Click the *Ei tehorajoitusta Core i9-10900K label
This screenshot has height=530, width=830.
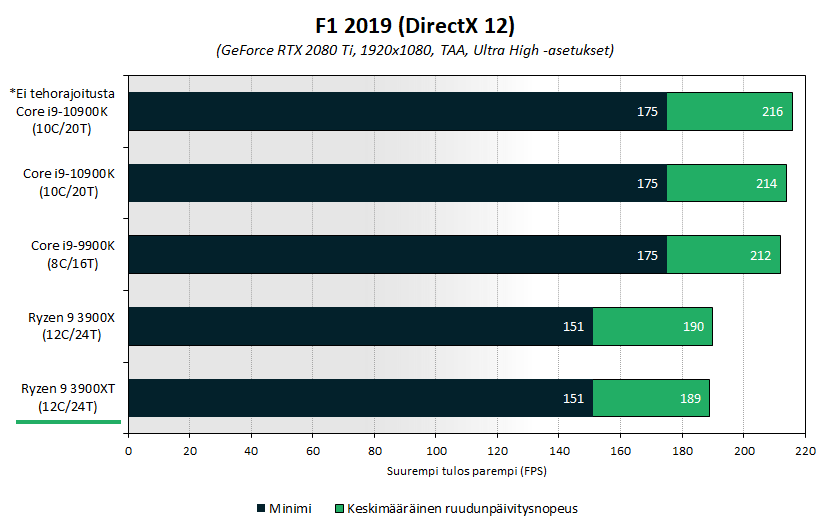pyautogui.click(x=62, y=111)
